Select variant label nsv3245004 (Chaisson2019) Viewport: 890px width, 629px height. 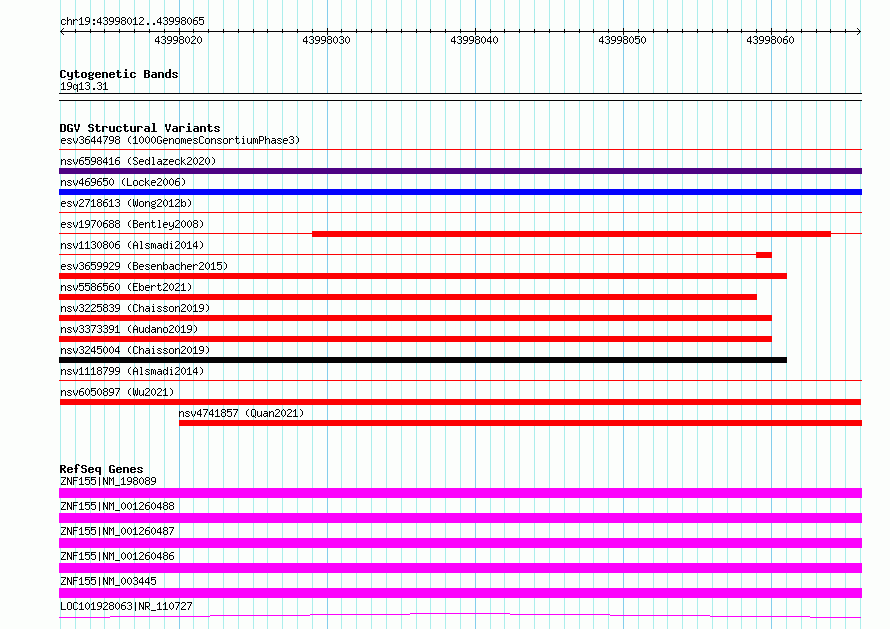click(x=135, y=350)
